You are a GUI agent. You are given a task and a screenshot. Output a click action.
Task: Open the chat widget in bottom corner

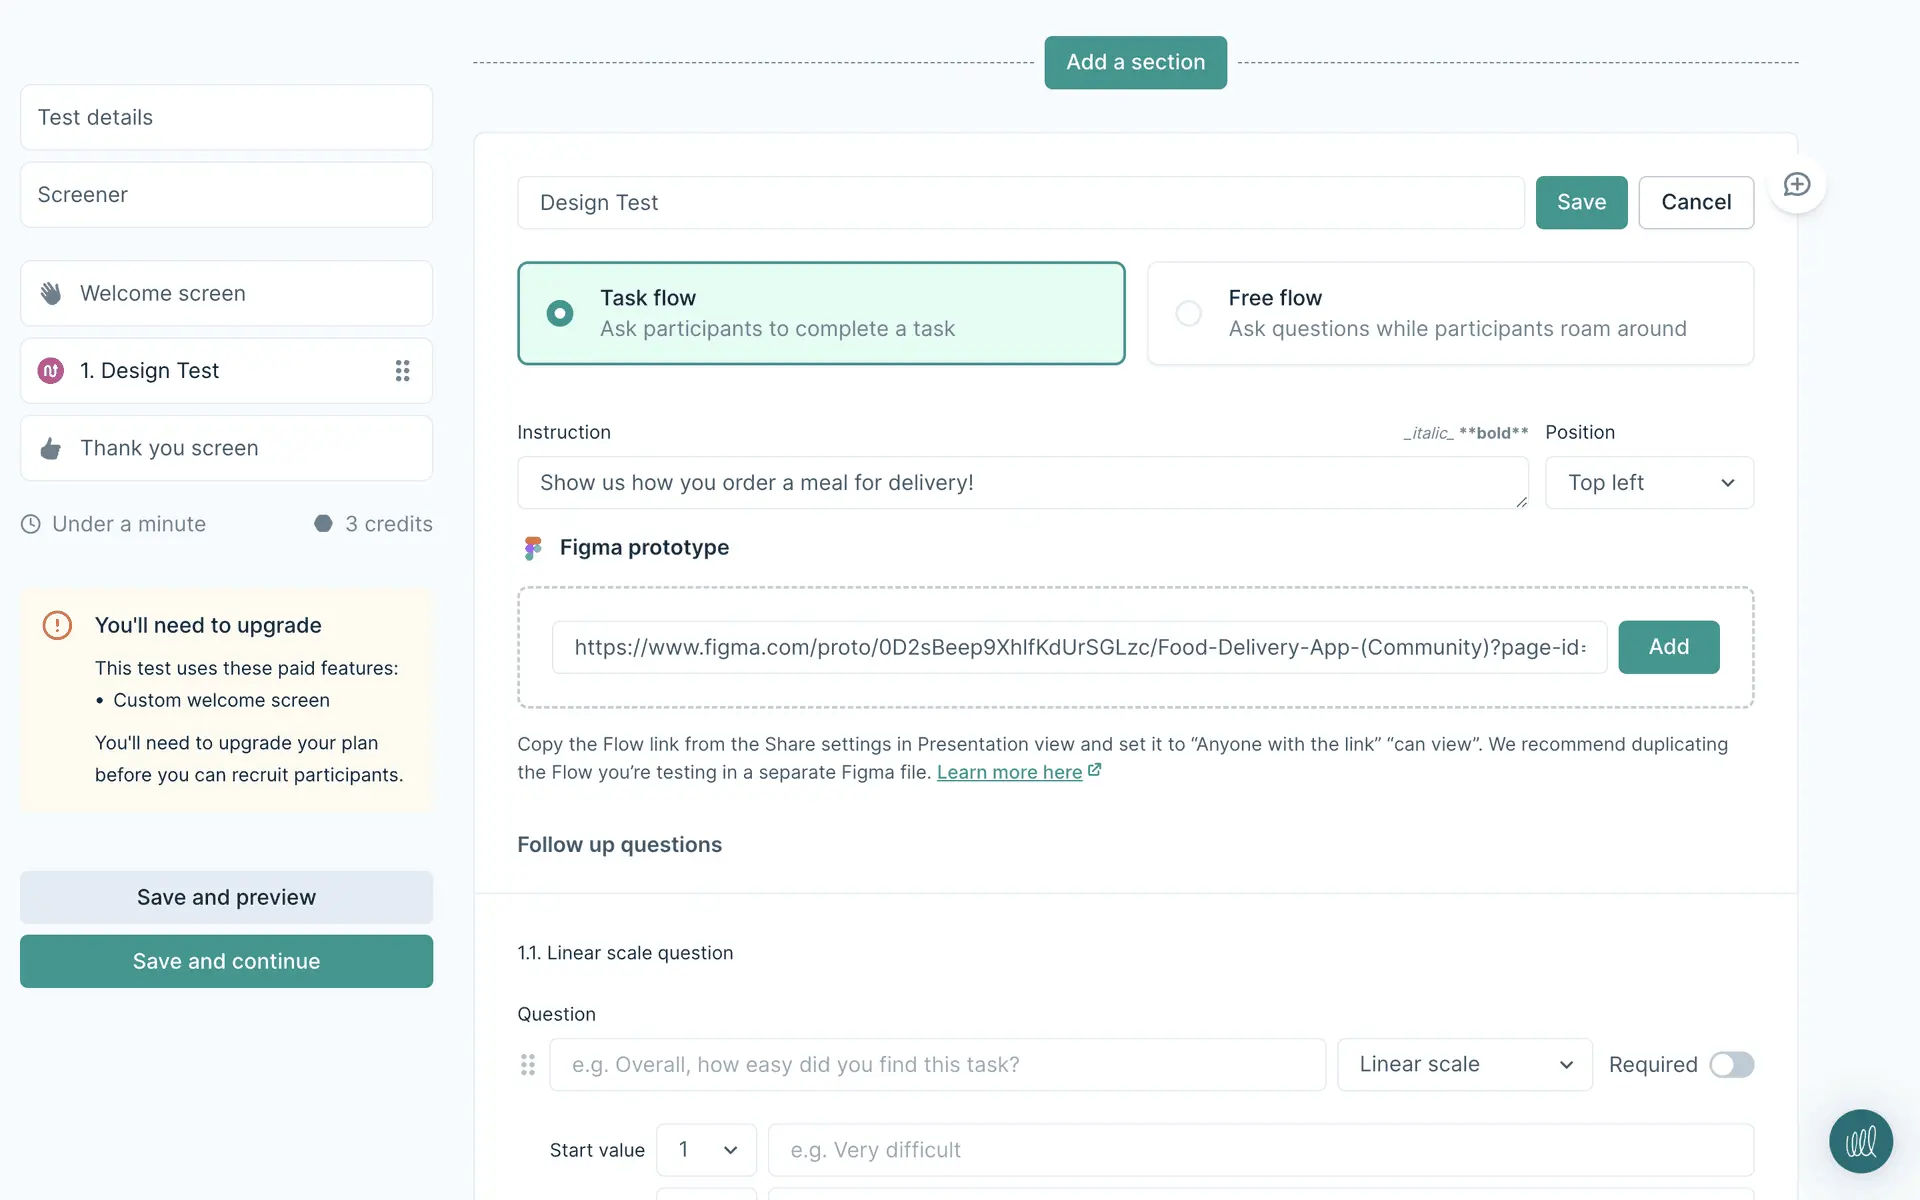tap(1860, 1141)
